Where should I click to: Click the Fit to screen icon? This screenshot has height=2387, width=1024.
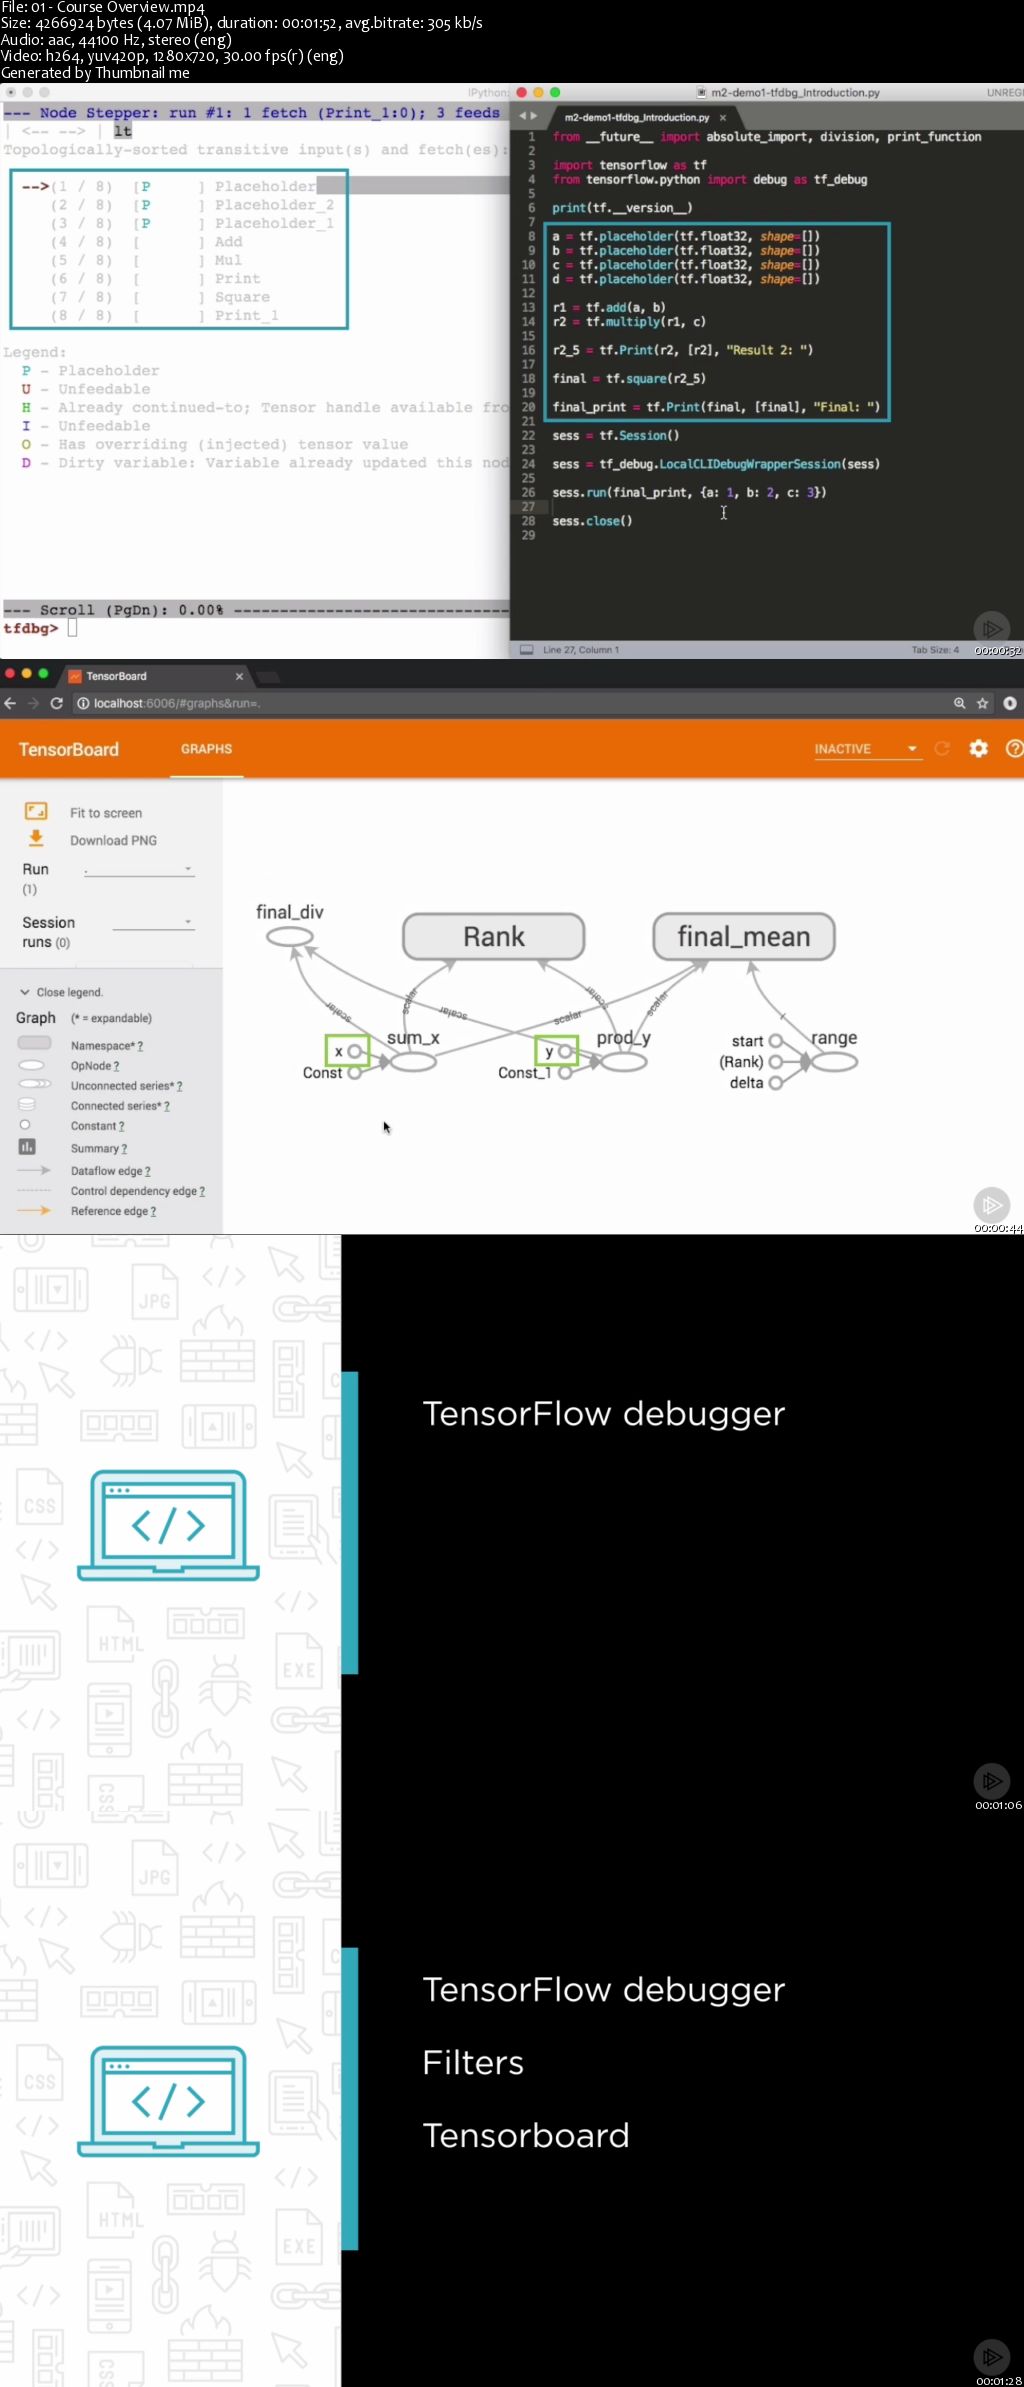[x=36, y=811]
